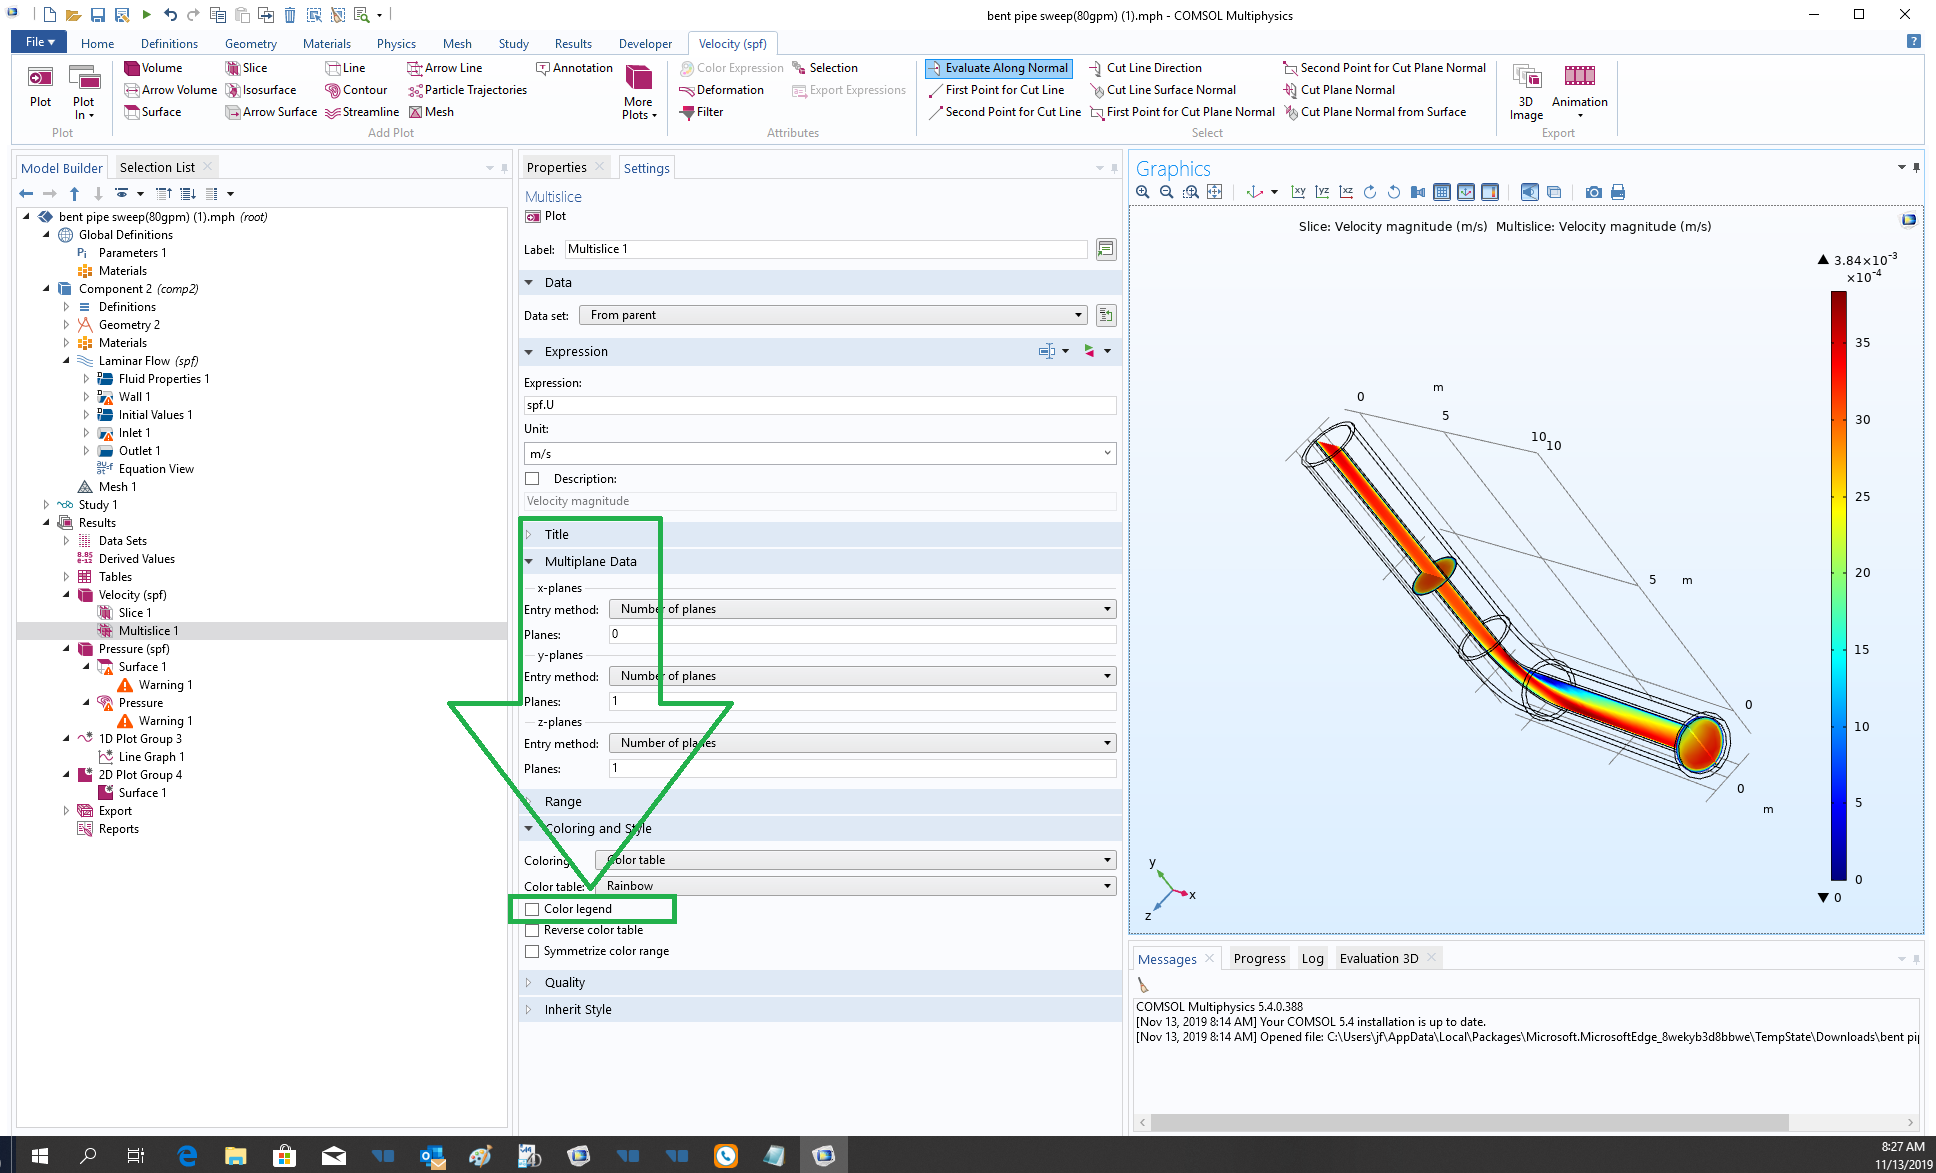Viewport: 1936px width, 1173px height.
Task: Expand the Quality section
Action: coord(564,983)
